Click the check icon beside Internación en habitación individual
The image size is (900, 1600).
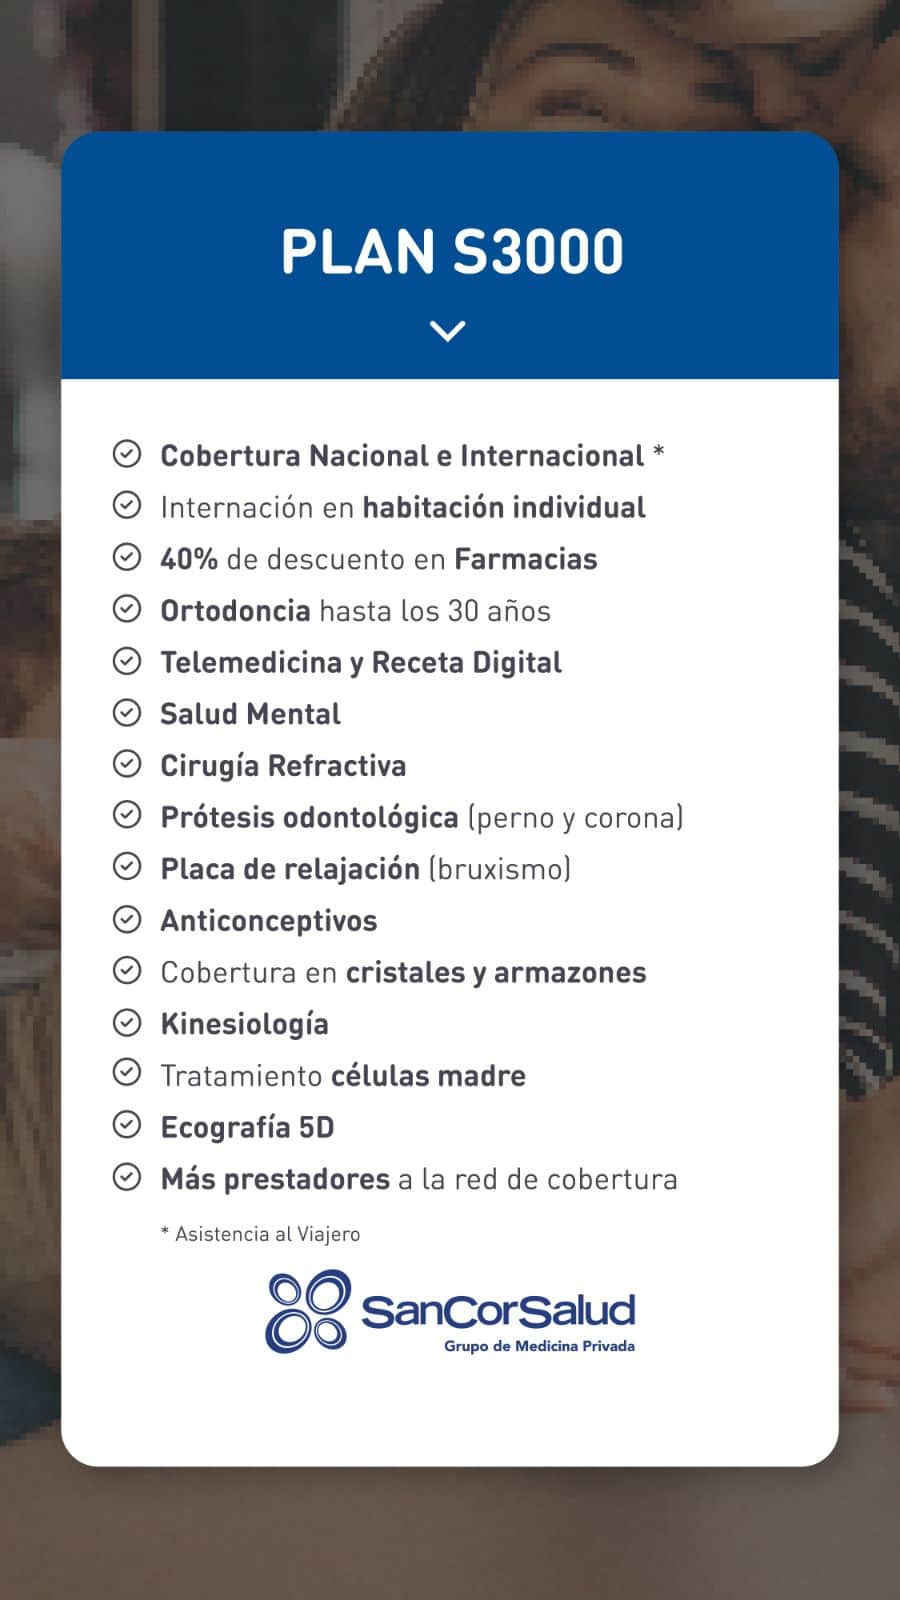[x=127, y=506]
